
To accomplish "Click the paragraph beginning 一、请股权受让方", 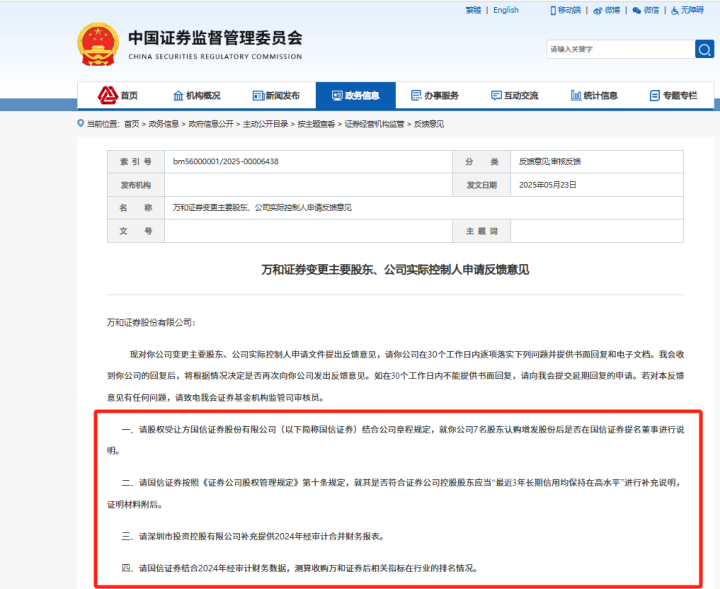I will coord(395,440).
